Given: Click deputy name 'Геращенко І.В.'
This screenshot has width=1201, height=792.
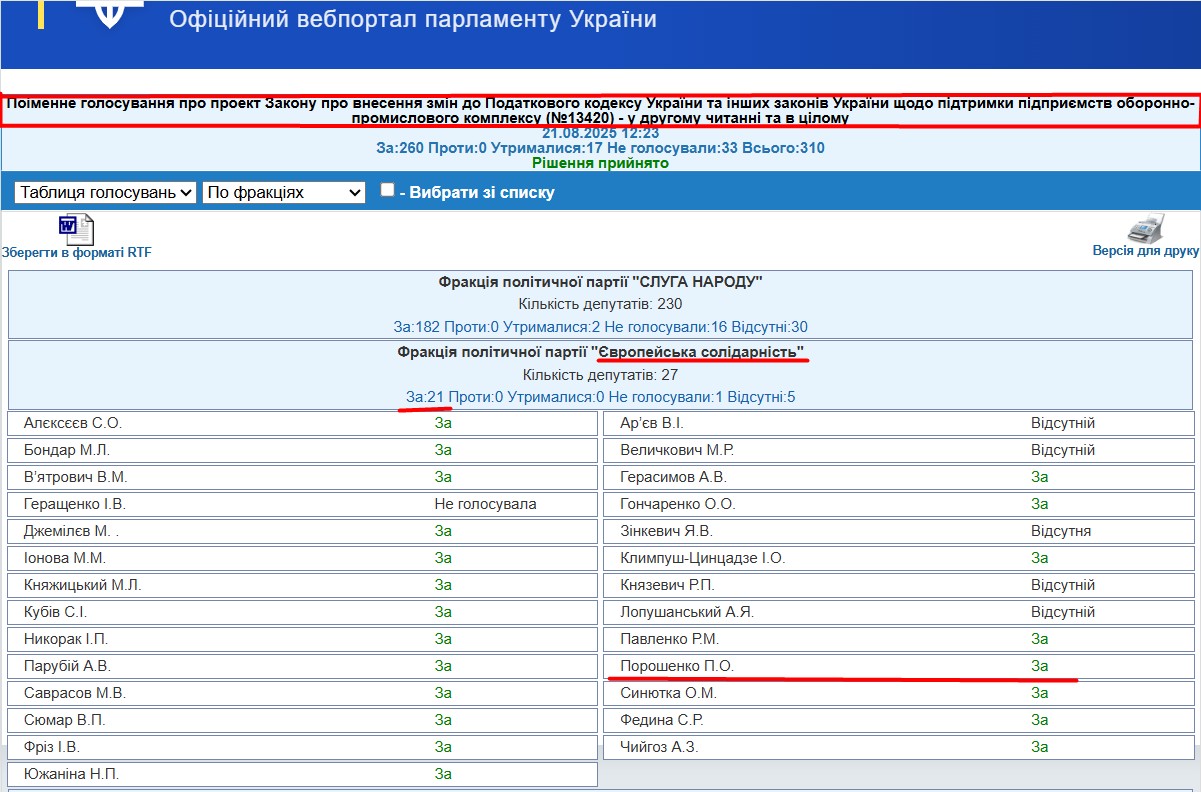Looking at the screenshot, I should pyautogui.click(x=74, y=504).
